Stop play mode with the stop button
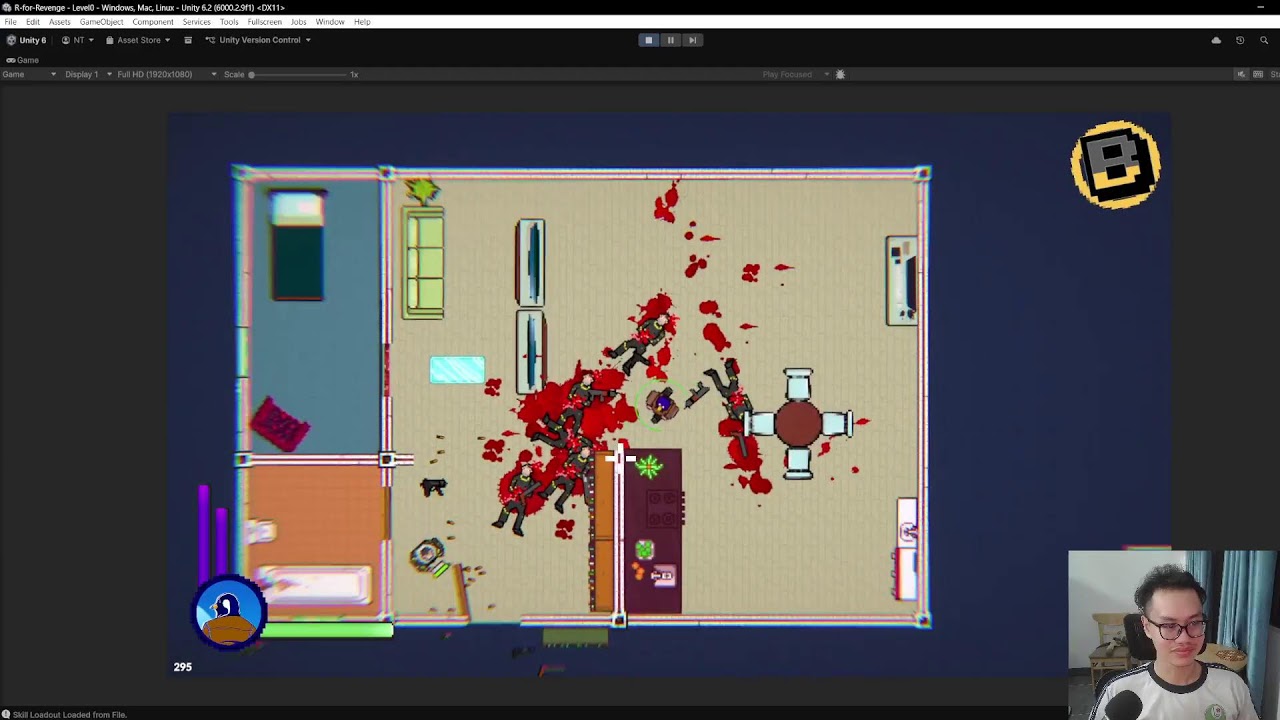This screenshot has height=720, width=1280. 648,40
